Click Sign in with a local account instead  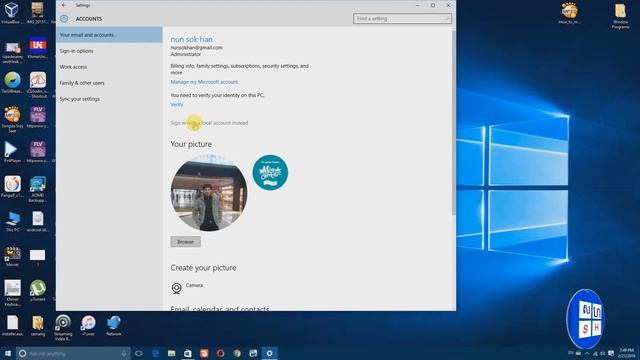[x=209, y=123]
